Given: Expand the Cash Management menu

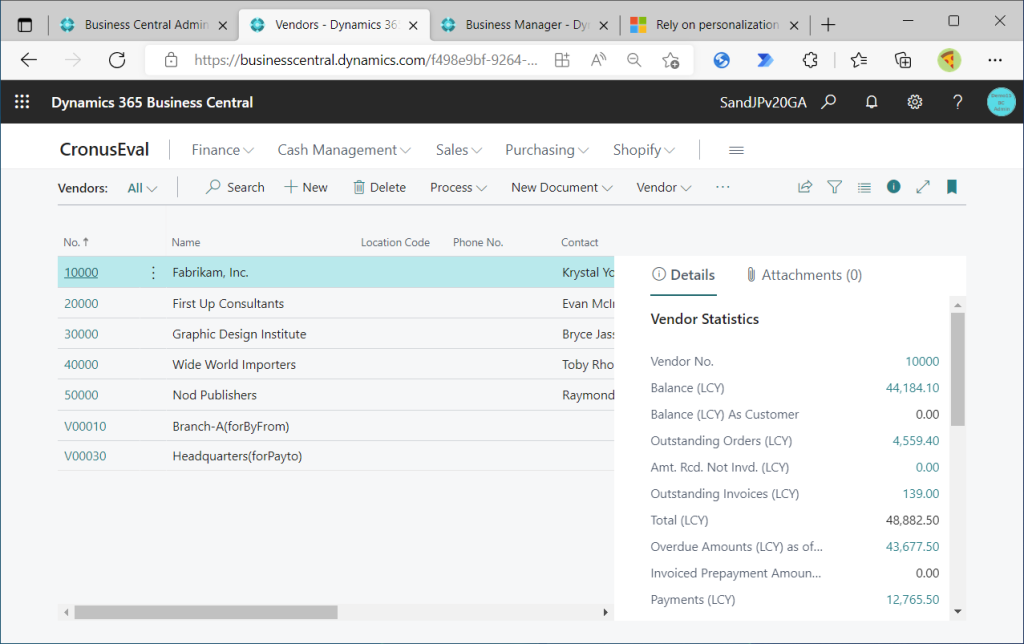Looking at the screenshot, I should 344,150.
